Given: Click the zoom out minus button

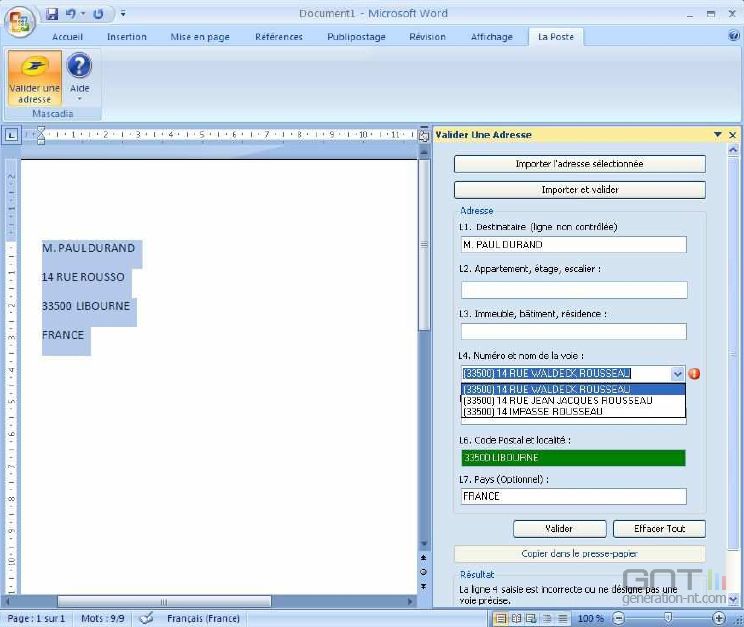Looking at the screenshot, I should tap(618, 618).
